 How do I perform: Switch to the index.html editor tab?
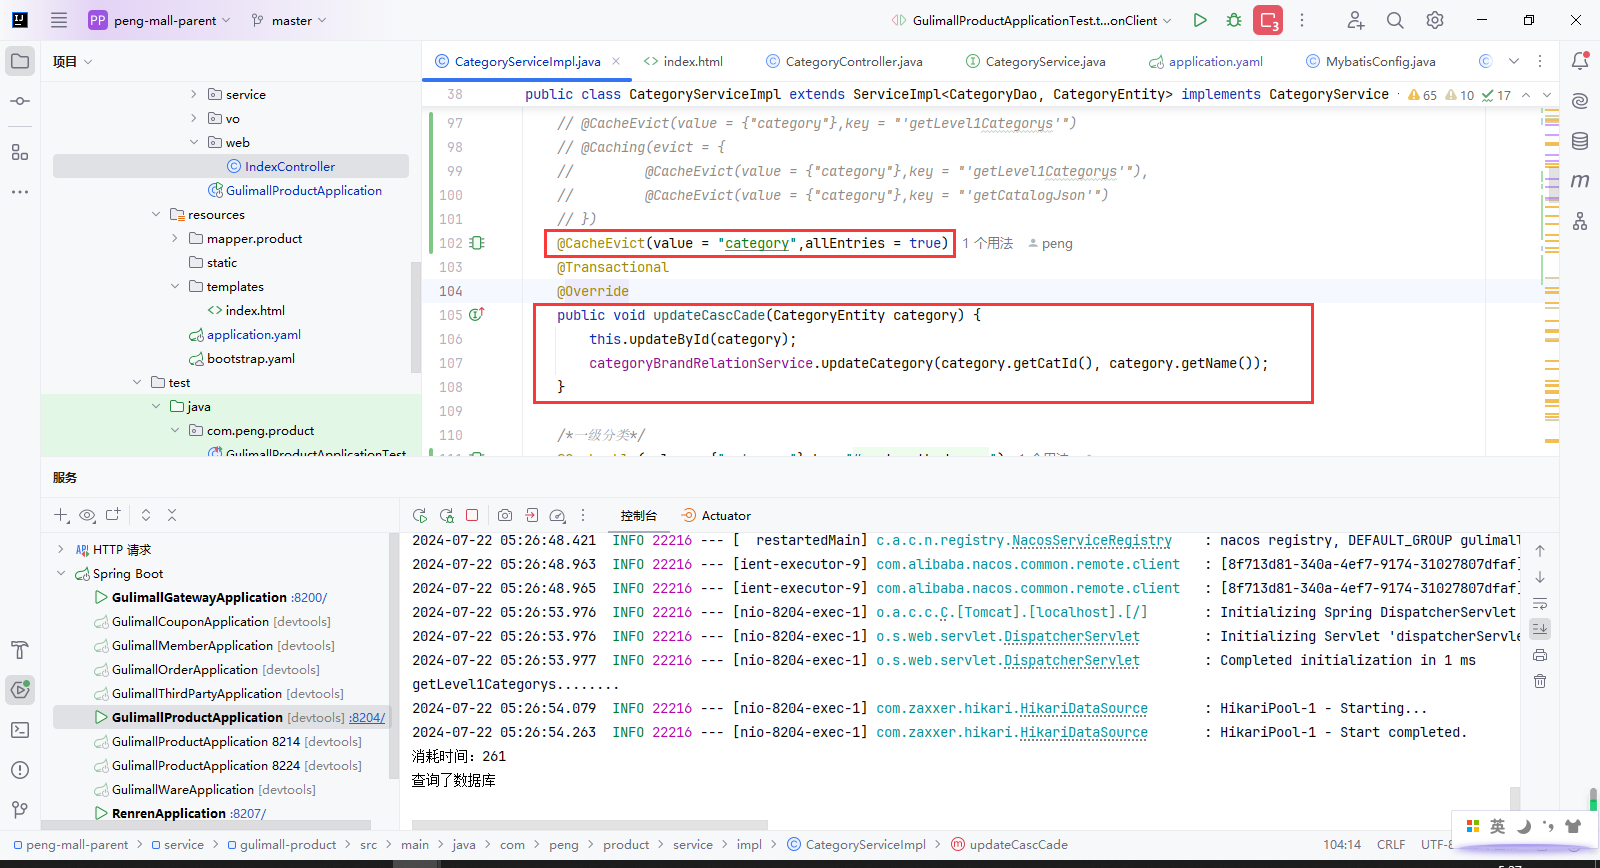click(684, 61)
